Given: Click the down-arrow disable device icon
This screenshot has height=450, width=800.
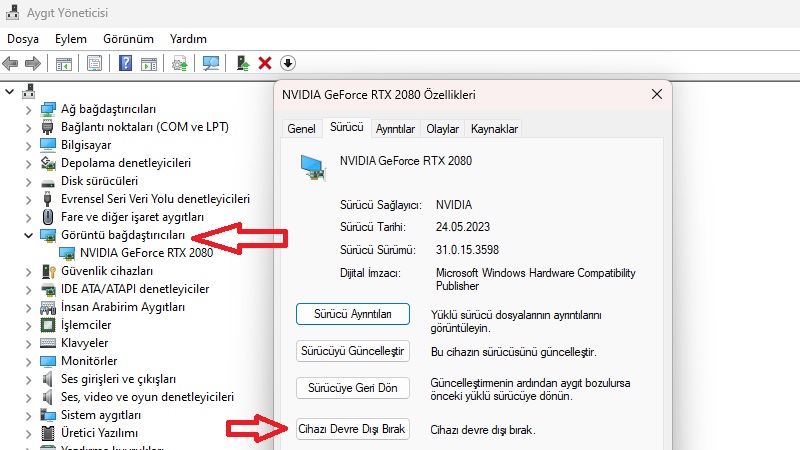Looking at the screenshot, I should pos(288,63).
